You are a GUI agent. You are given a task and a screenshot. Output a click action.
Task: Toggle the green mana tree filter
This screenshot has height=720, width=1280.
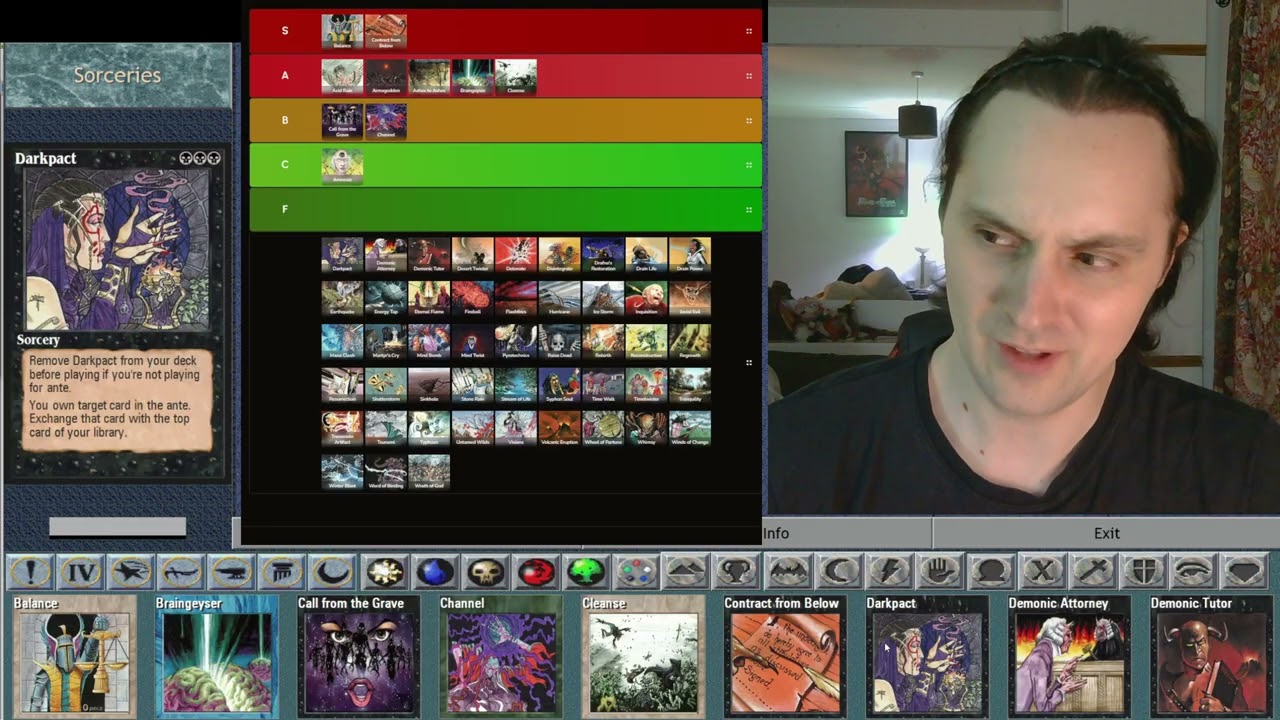[587, 572]
